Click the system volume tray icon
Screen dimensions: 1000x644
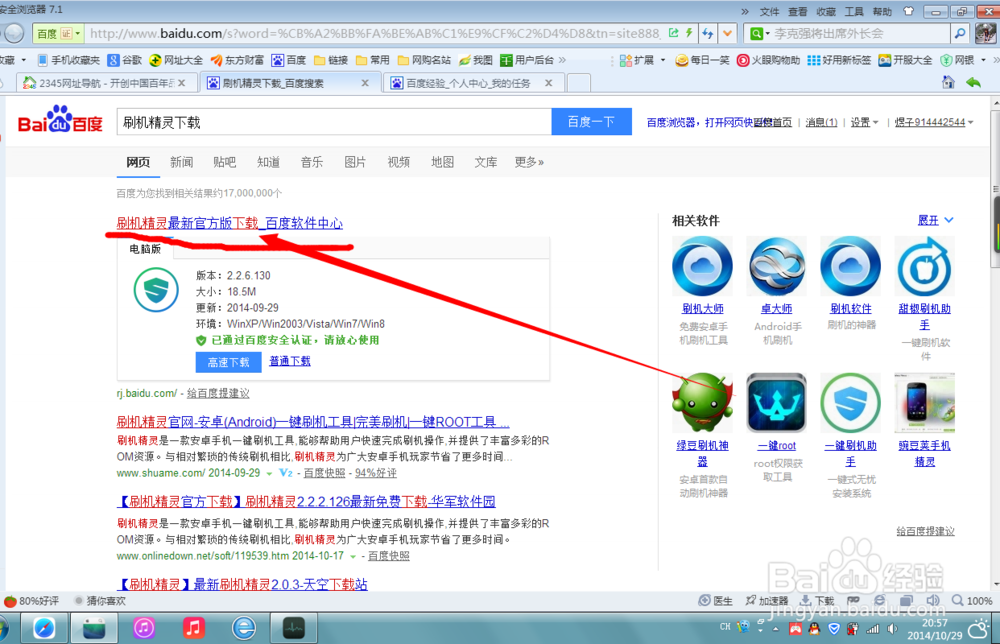click(x=892, y=629)
